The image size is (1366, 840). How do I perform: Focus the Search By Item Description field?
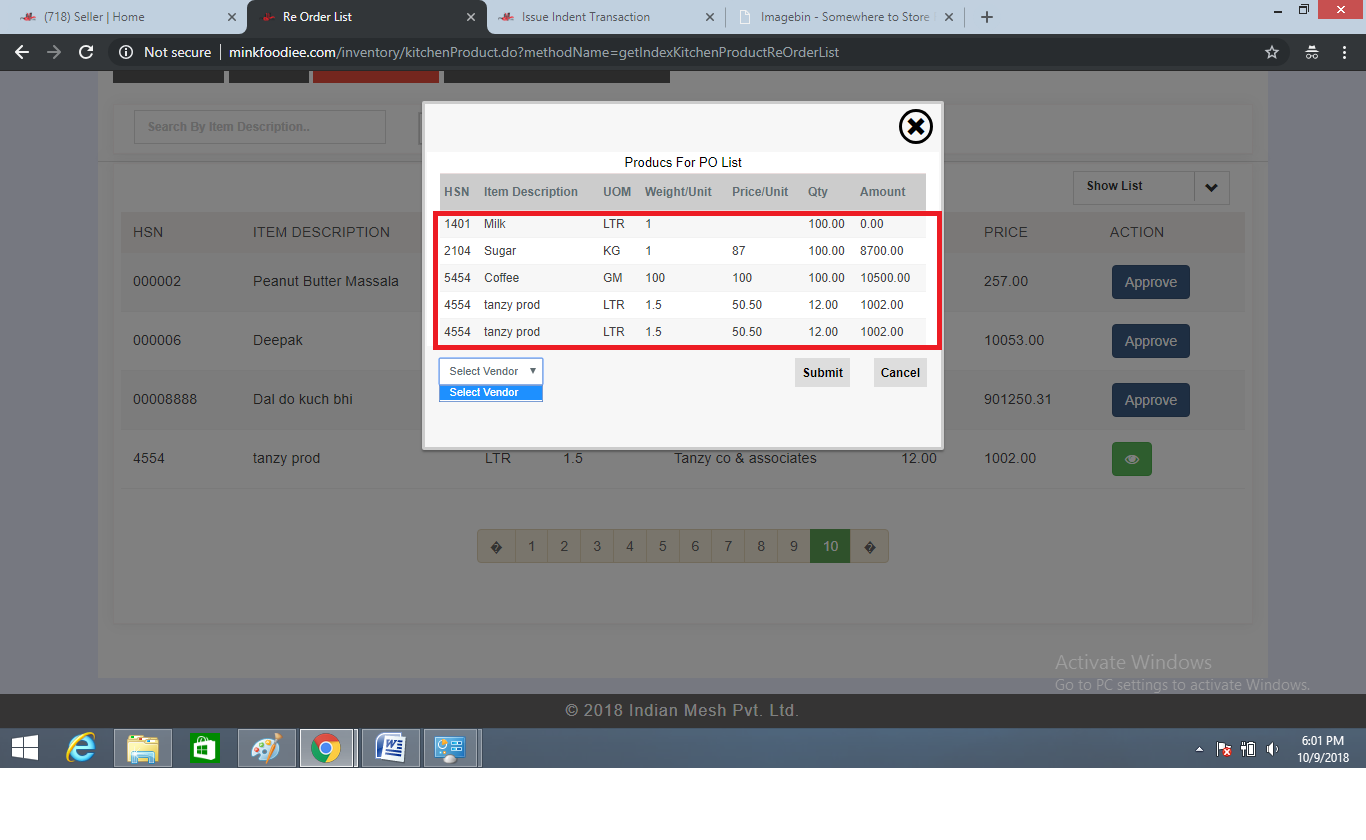coord(260,127)
